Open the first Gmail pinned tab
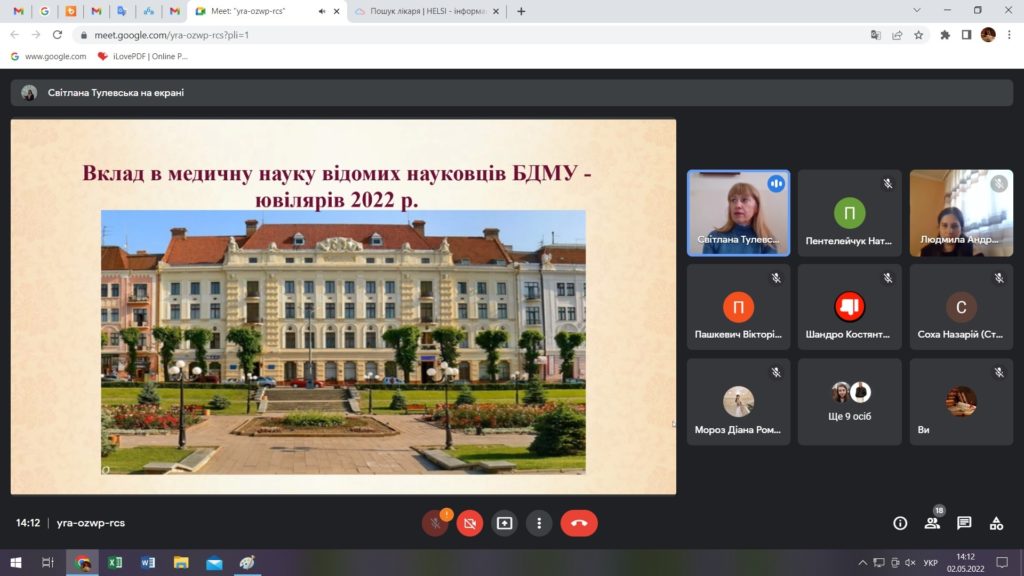1024x576 pixels. (18, 11)
